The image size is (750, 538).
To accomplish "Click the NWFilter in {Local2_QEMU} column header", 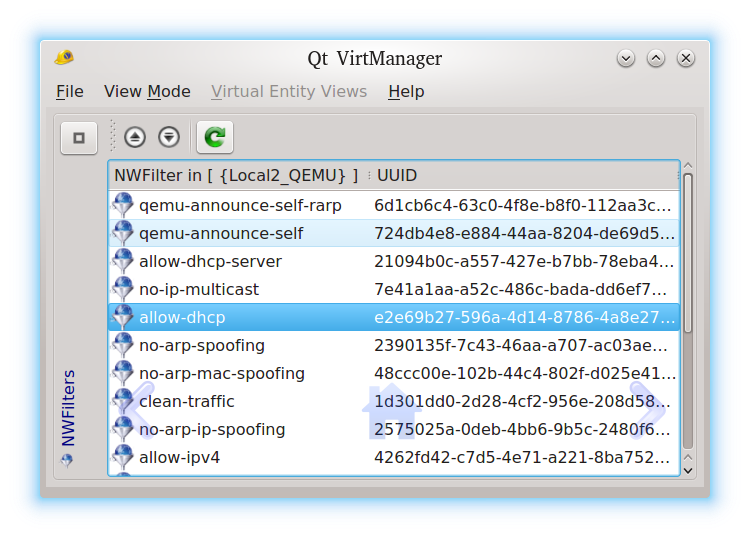I will (x=237, y=176).
